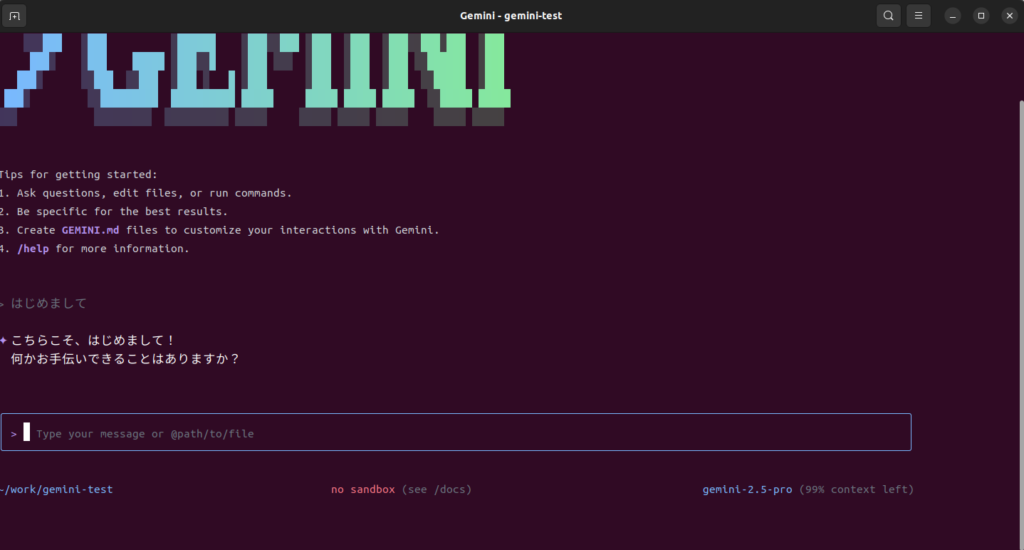Click the /help command text
The width and height of the screenshot is (1024, 550).
pyautogui.click(x=33, y=248)
